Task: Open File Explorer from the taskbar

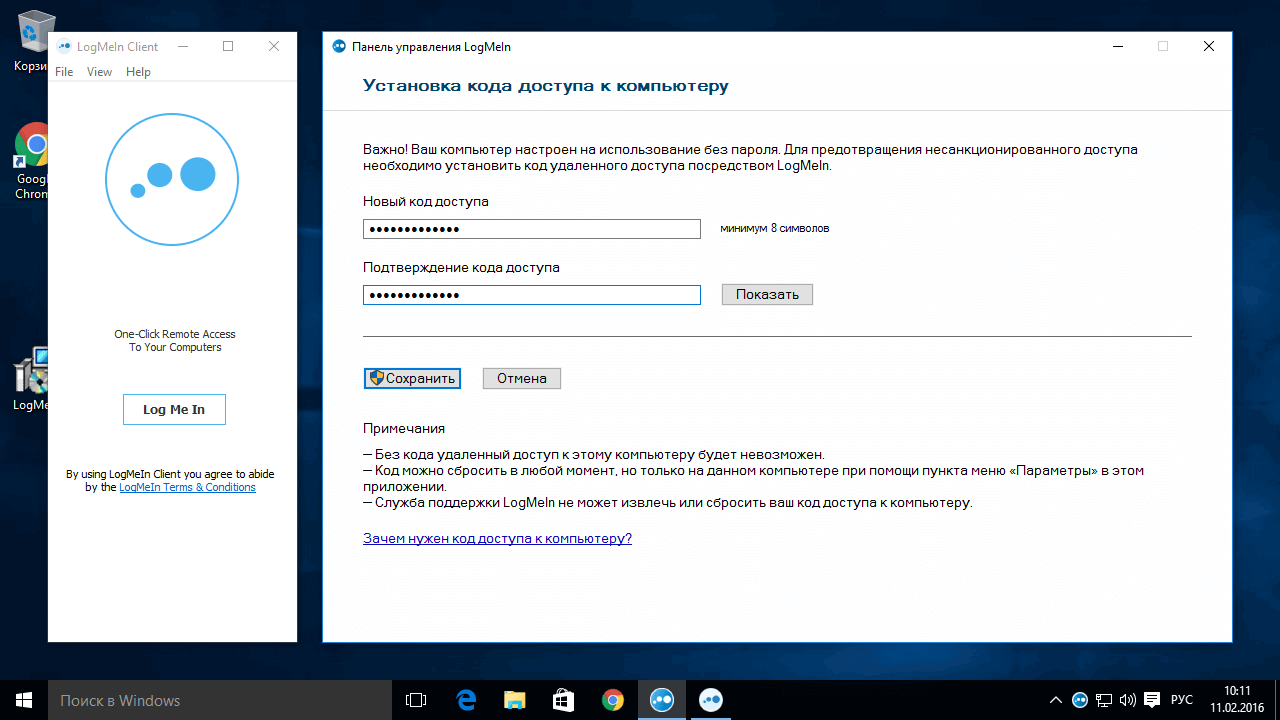Action: [x=514, y=700]
